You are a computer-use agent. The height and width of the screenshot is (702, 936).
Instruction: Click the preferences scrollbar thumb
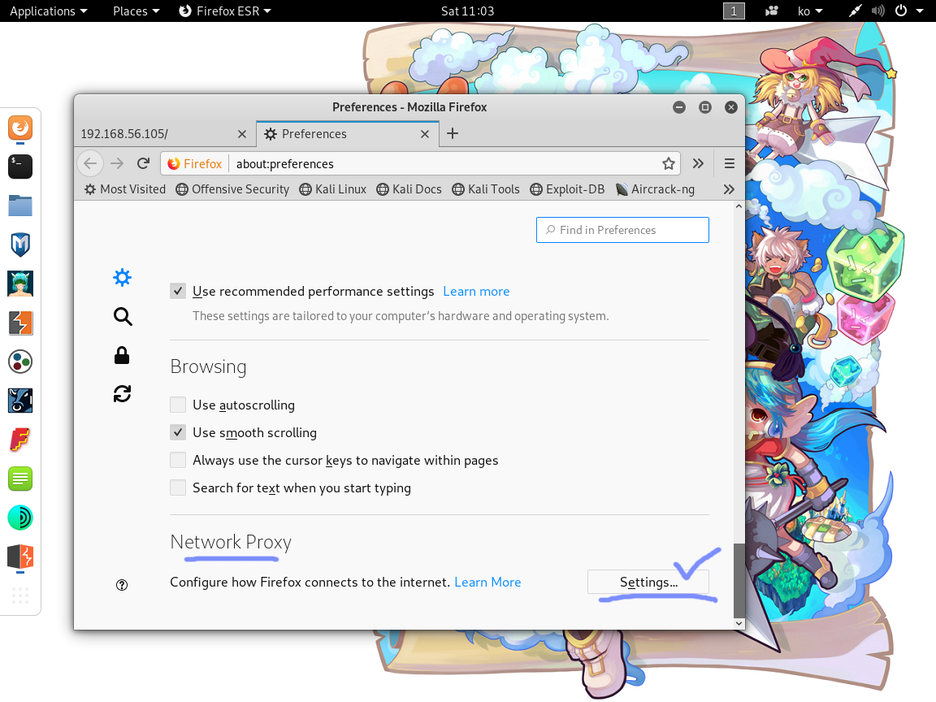coord(739,581)
